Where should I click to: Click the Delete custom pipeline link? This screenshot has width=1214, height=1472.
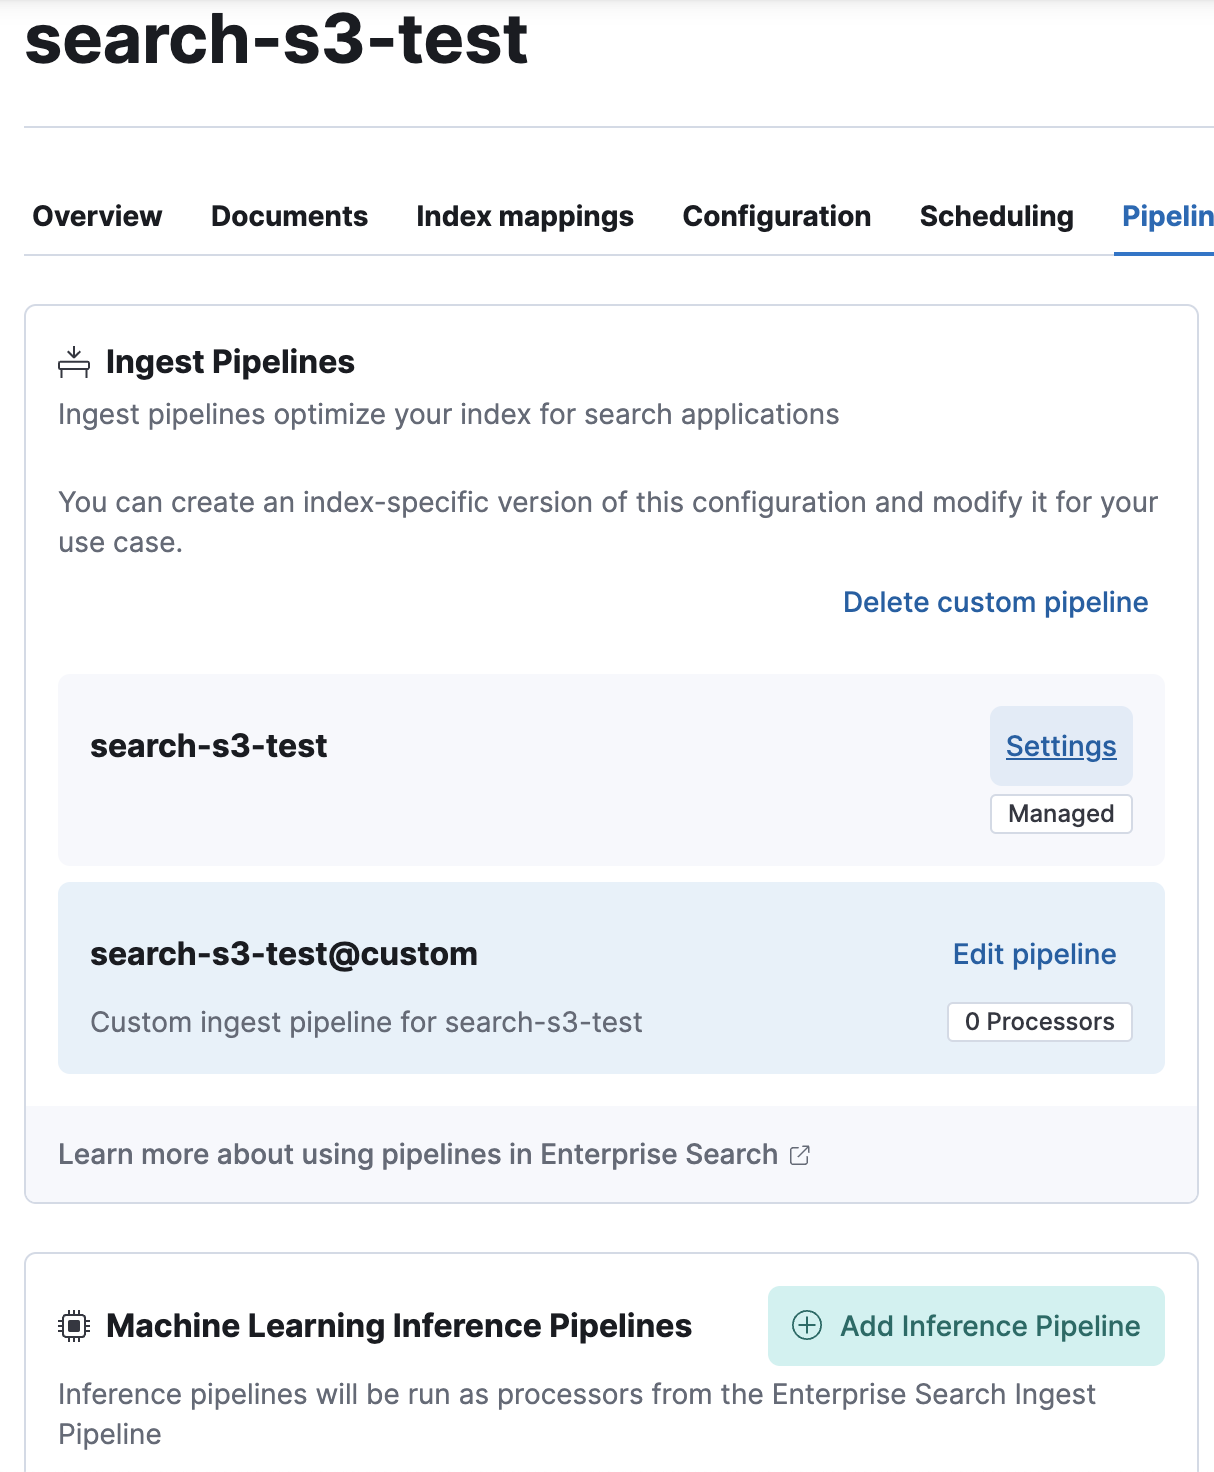tap(995, 602)
